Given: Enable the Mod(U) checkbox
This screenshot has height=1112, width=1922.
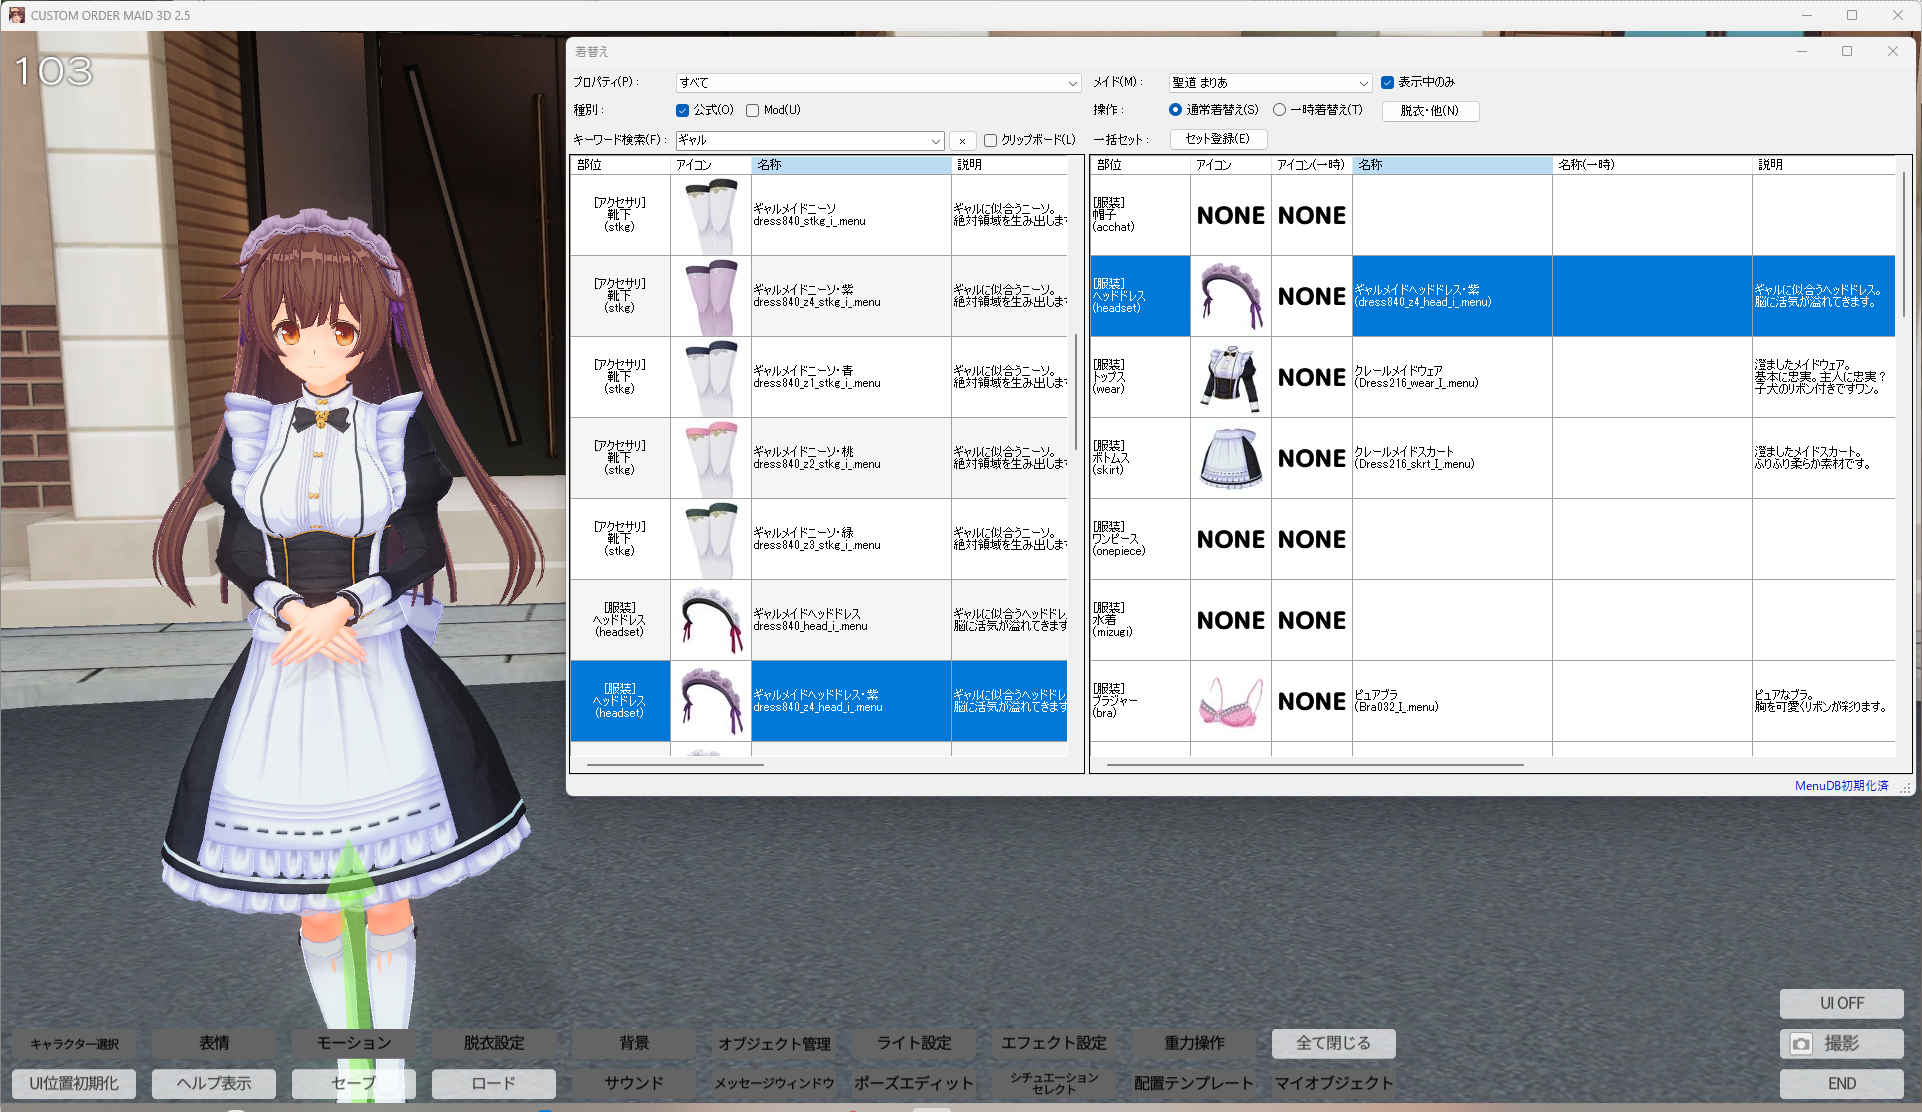Looking at the screenshot, I should pos(752,110).
